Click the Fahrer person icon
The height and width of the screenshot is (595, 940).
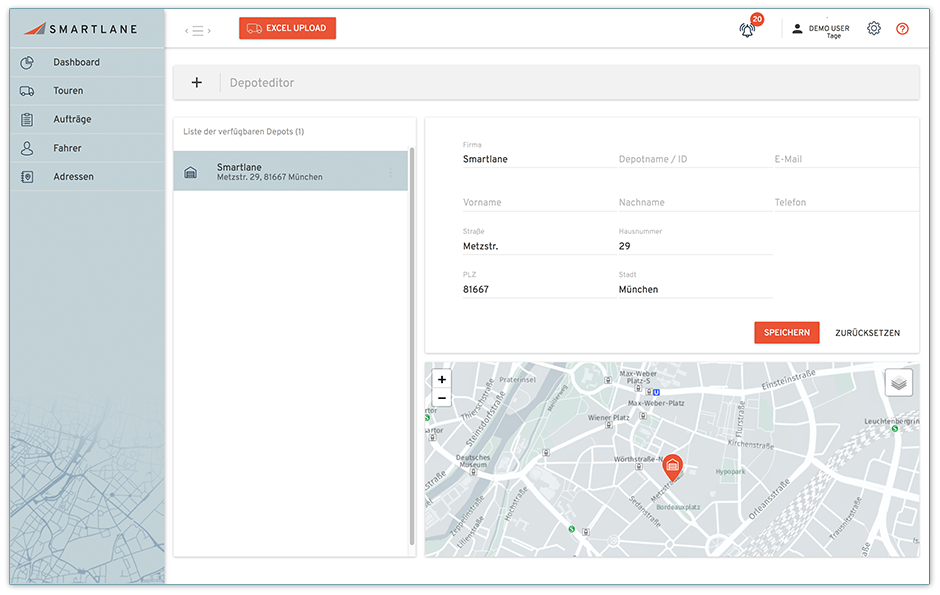pyautogui.click(x=27, y=148)
